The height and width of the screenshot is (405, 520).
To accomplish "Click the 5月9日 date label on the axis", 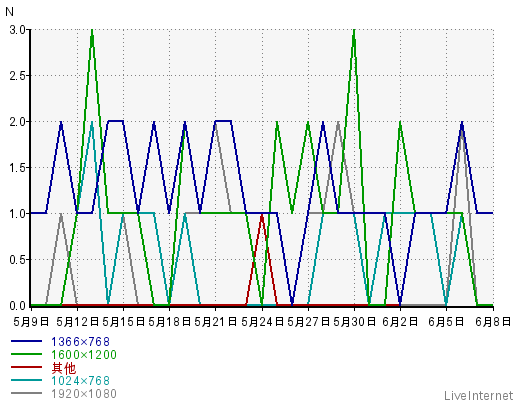I will [x=31, y=322].
